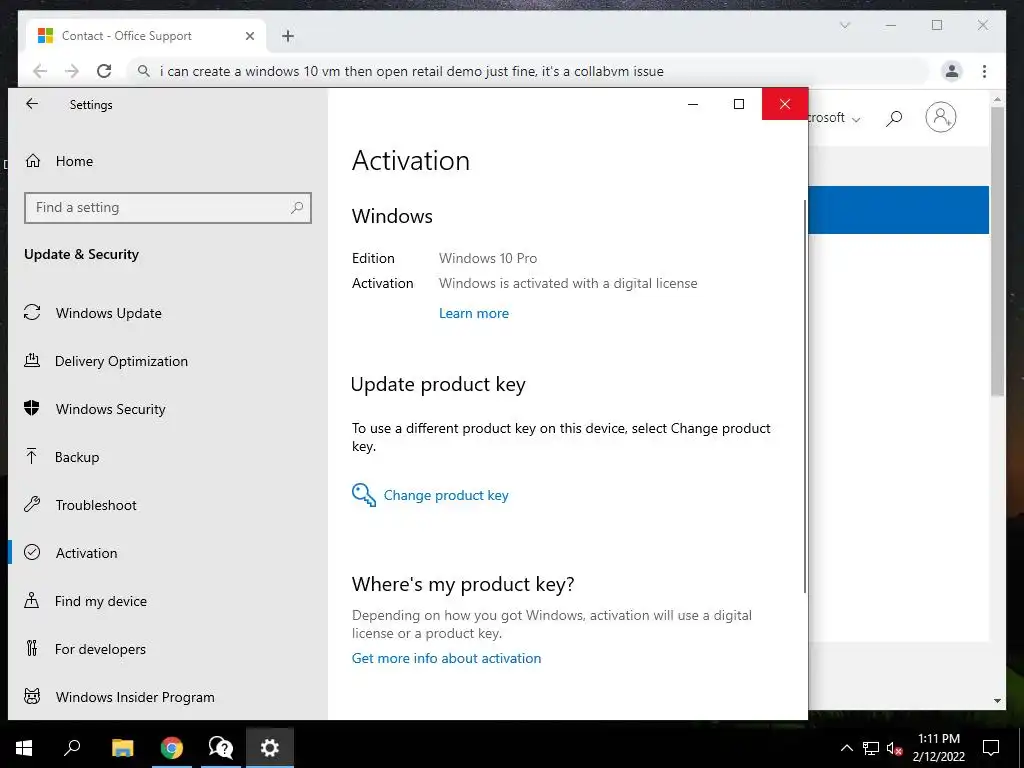Click Chrome's forward navigation arrow
The image size is (1024, 768).
(72, 71)
